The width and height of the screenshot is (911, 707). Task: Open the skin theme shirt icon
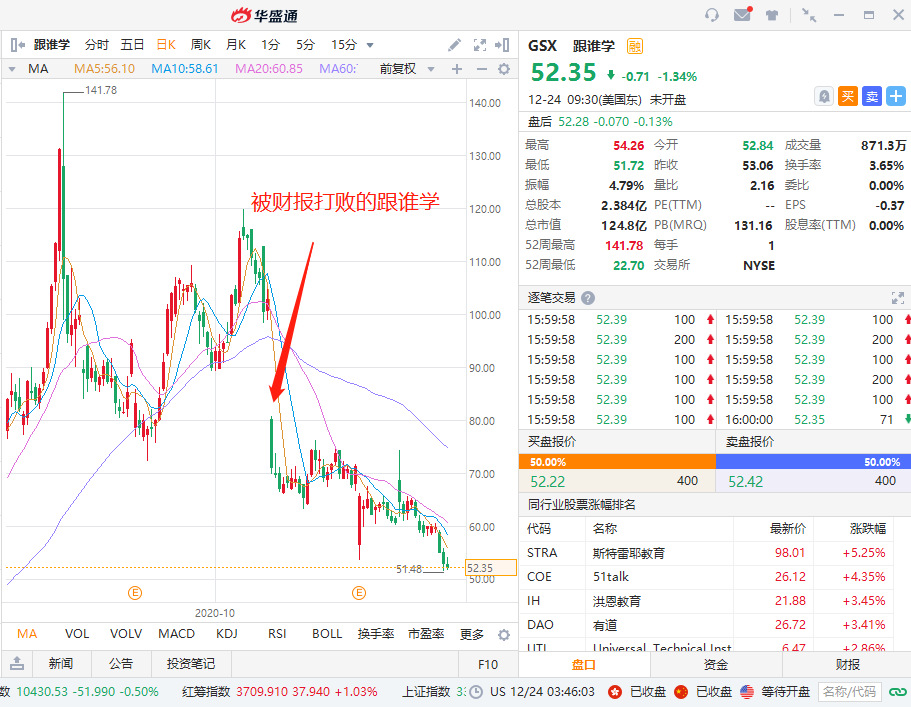(x=772, y=15)
